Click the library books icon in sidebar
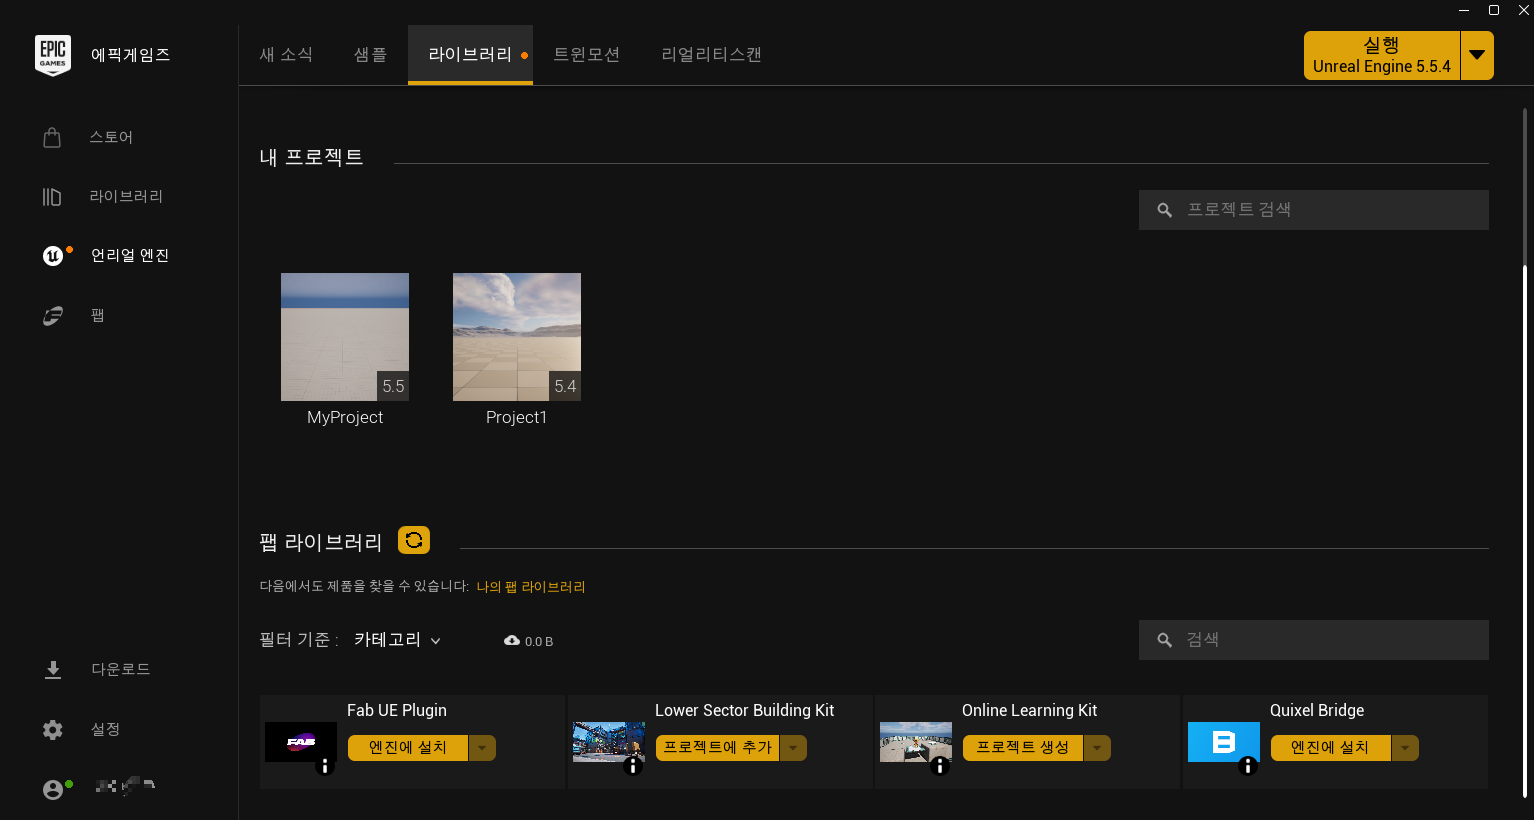 click(52, 197)
